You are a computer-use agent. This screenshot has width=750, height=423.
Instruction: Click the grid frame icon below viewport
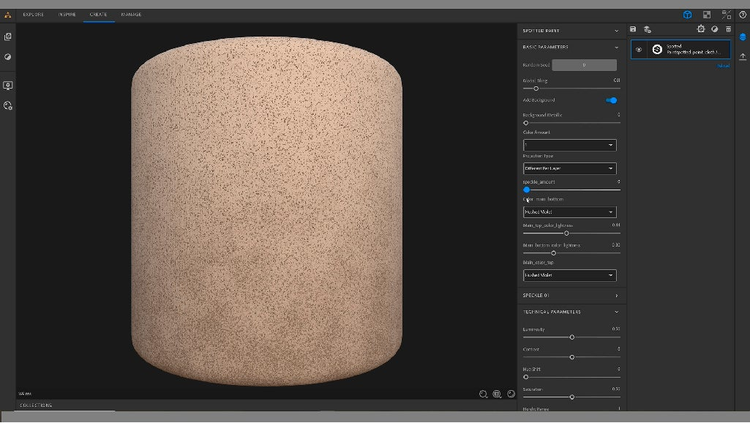pos(497,394)
